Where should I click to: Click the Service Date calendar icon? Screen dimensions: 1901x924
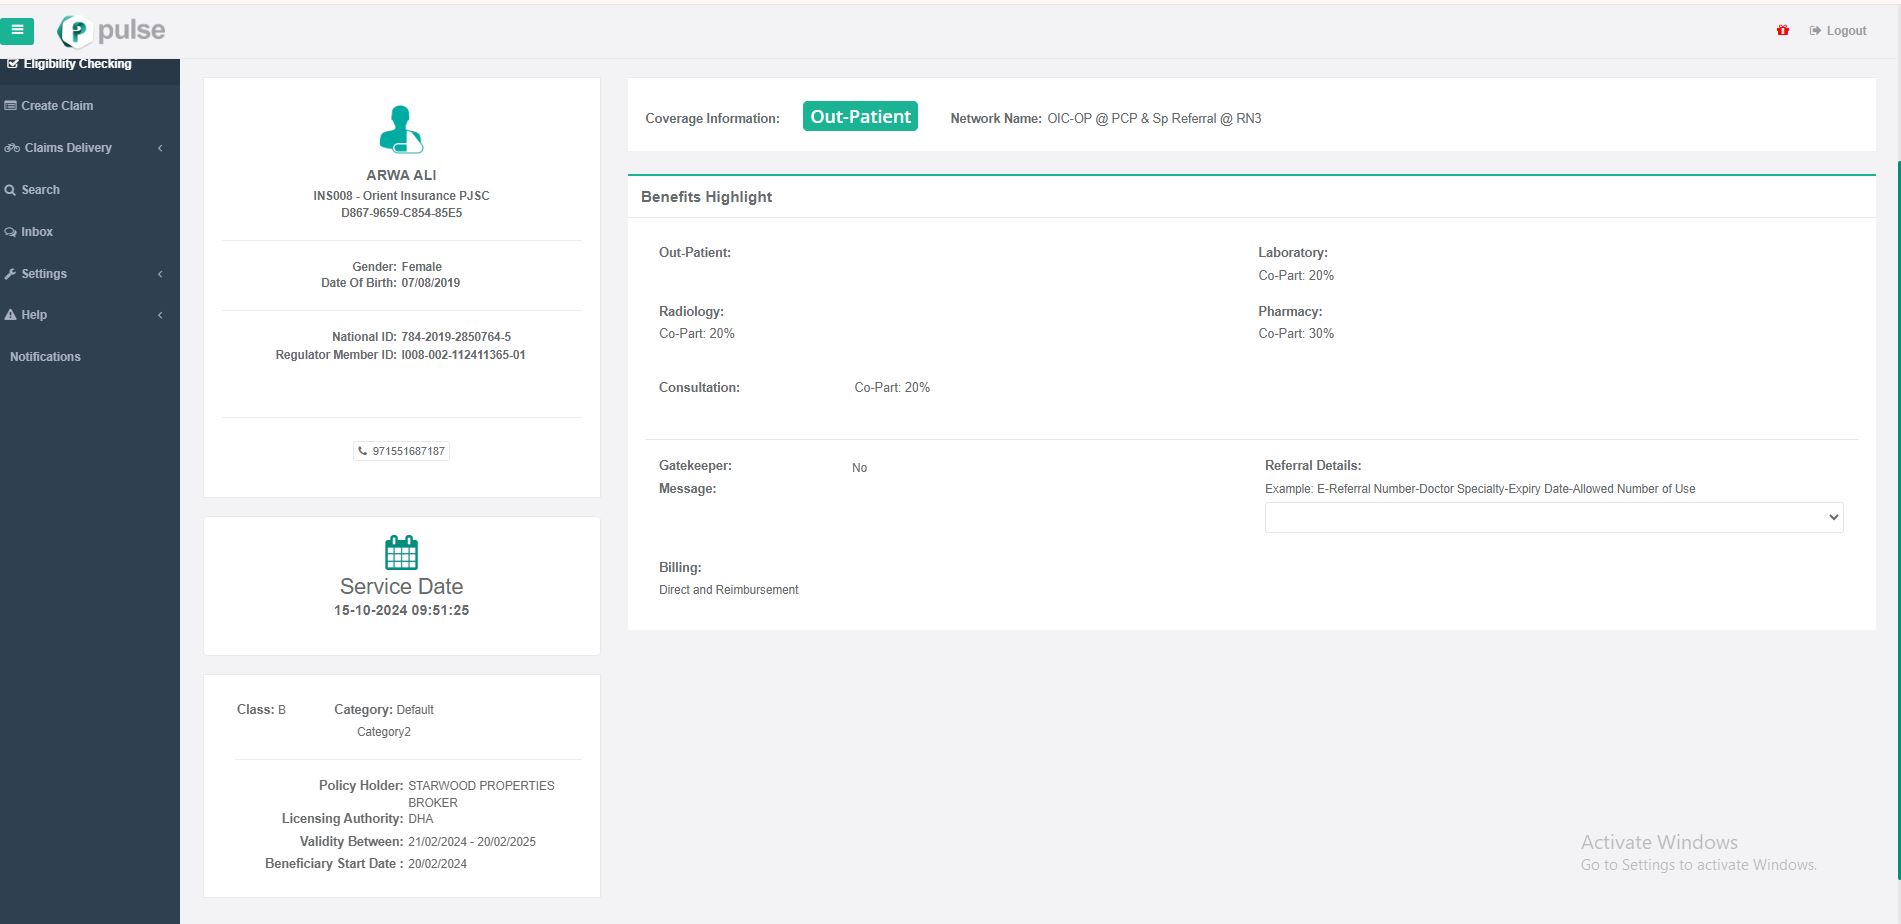pos(401,552)
